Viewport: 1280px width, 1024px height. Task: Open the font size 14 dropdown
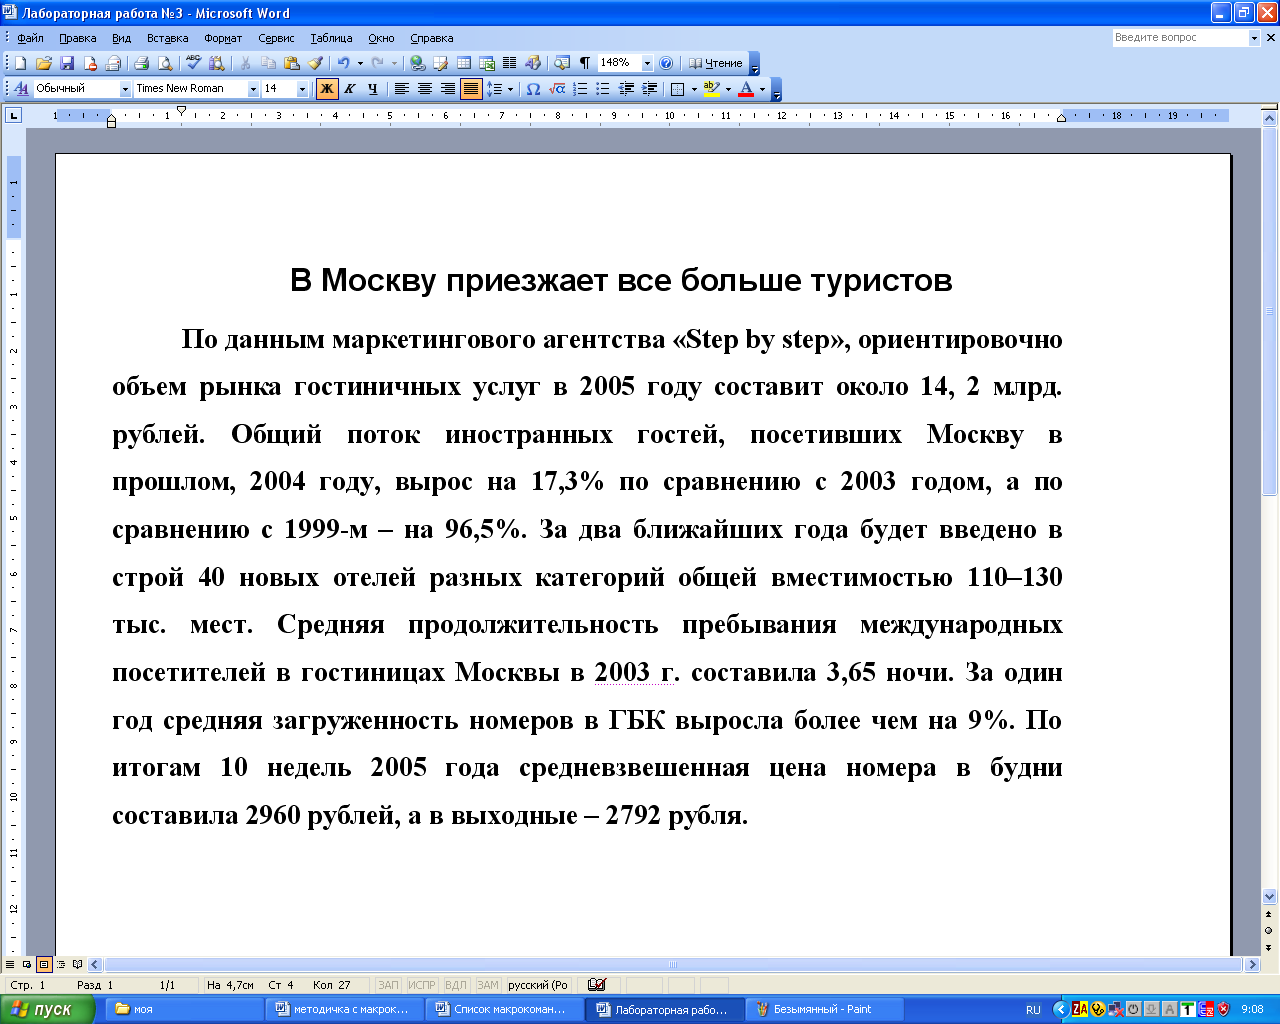click(302, 89)
